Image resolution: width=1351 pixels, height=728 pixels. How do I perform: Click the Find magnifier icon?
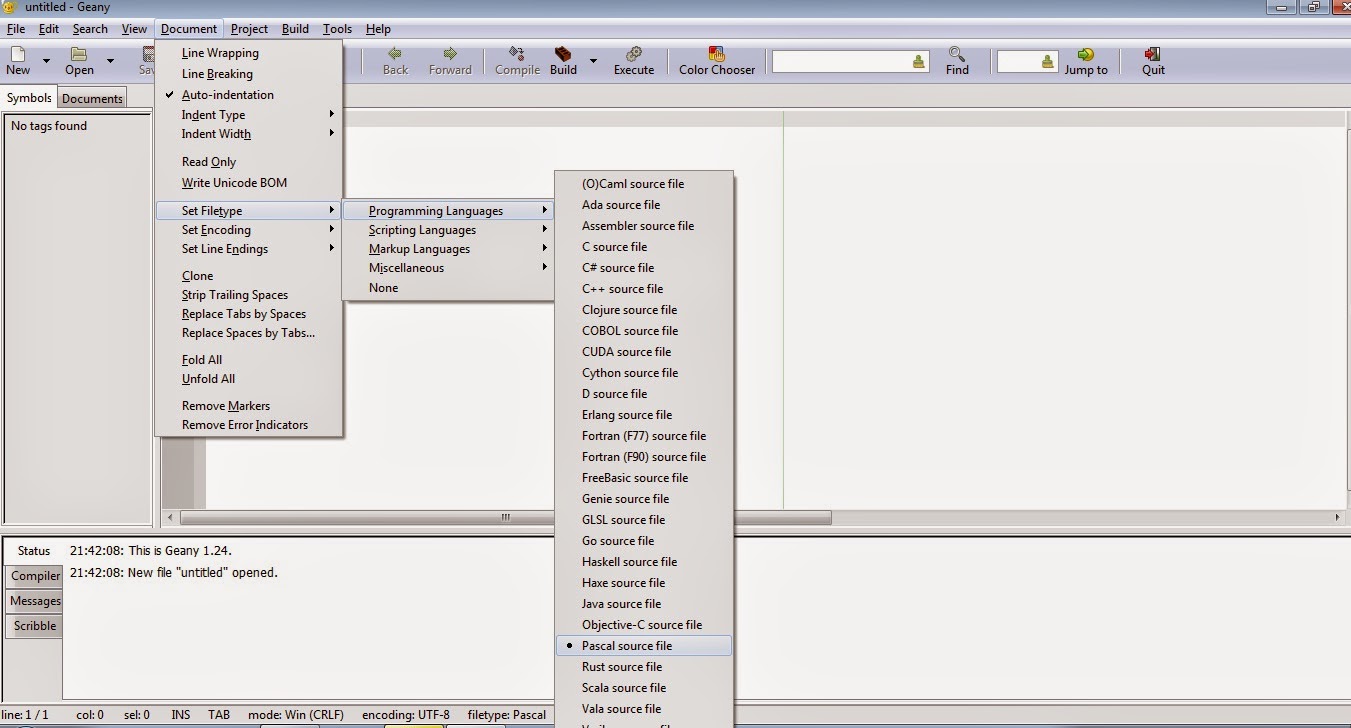957,53
